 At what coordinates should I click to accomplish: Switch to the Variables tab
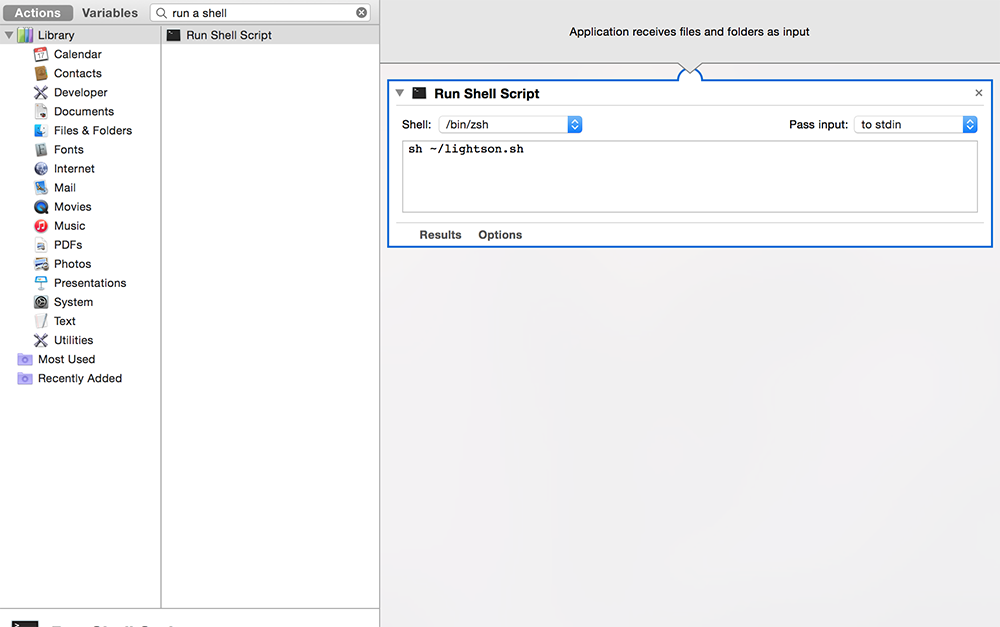(110, 13)
